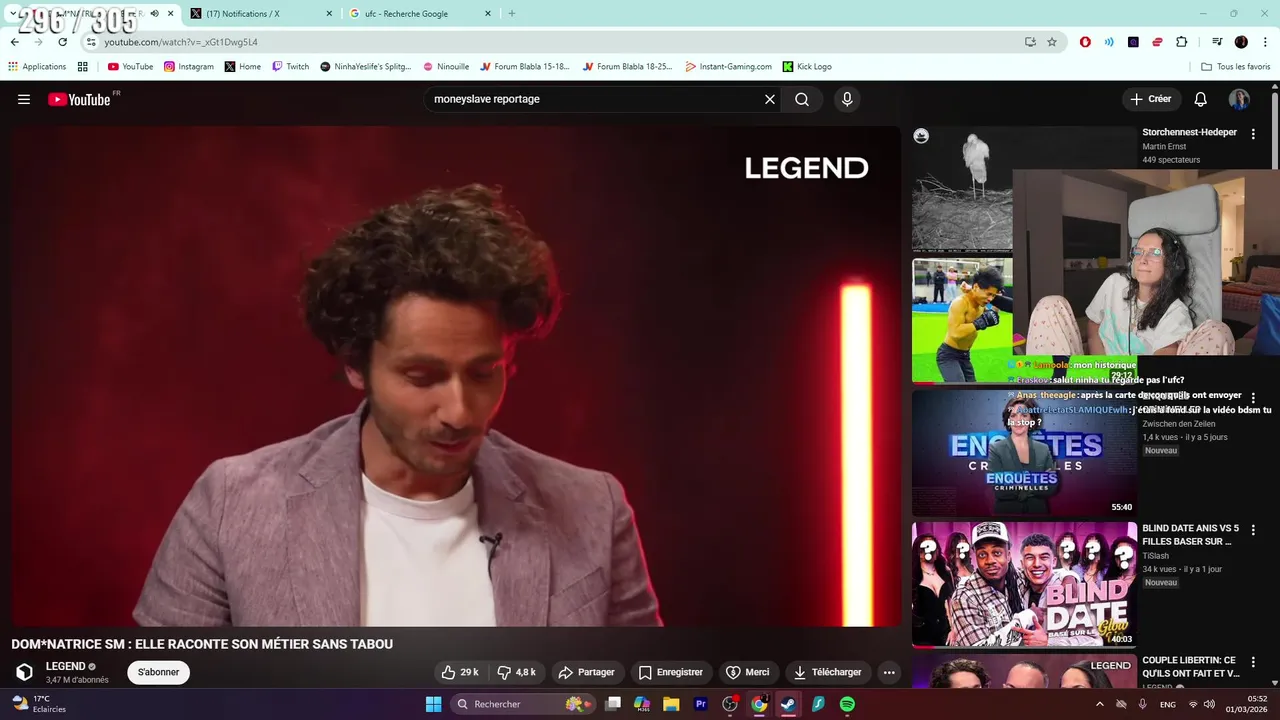Open Spotify from the taskbar
Viewport: 1280px width, 720px height.
coord(847,704)
